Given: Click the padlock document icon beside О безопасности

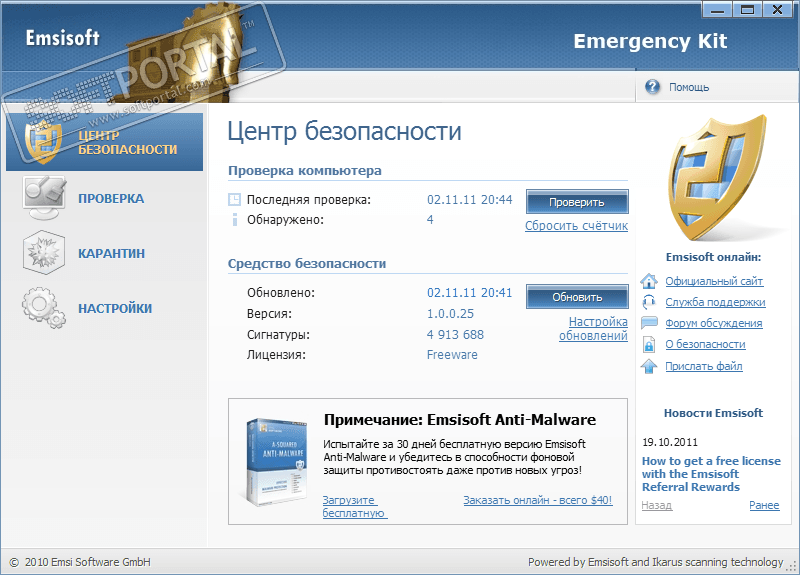Looking at the screenshot, I should [x=649, y=344].
